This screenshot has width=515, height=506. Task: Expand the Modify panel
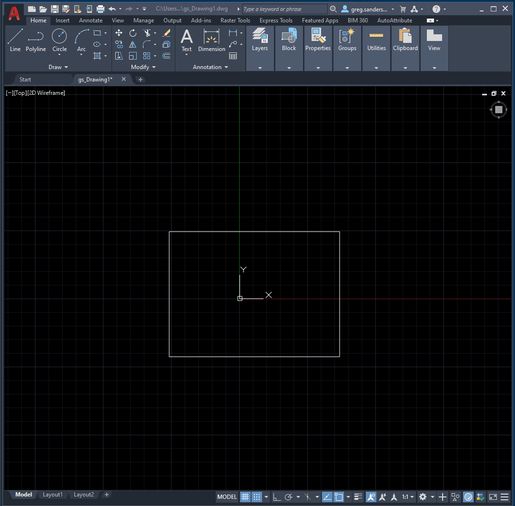(143, 67)
